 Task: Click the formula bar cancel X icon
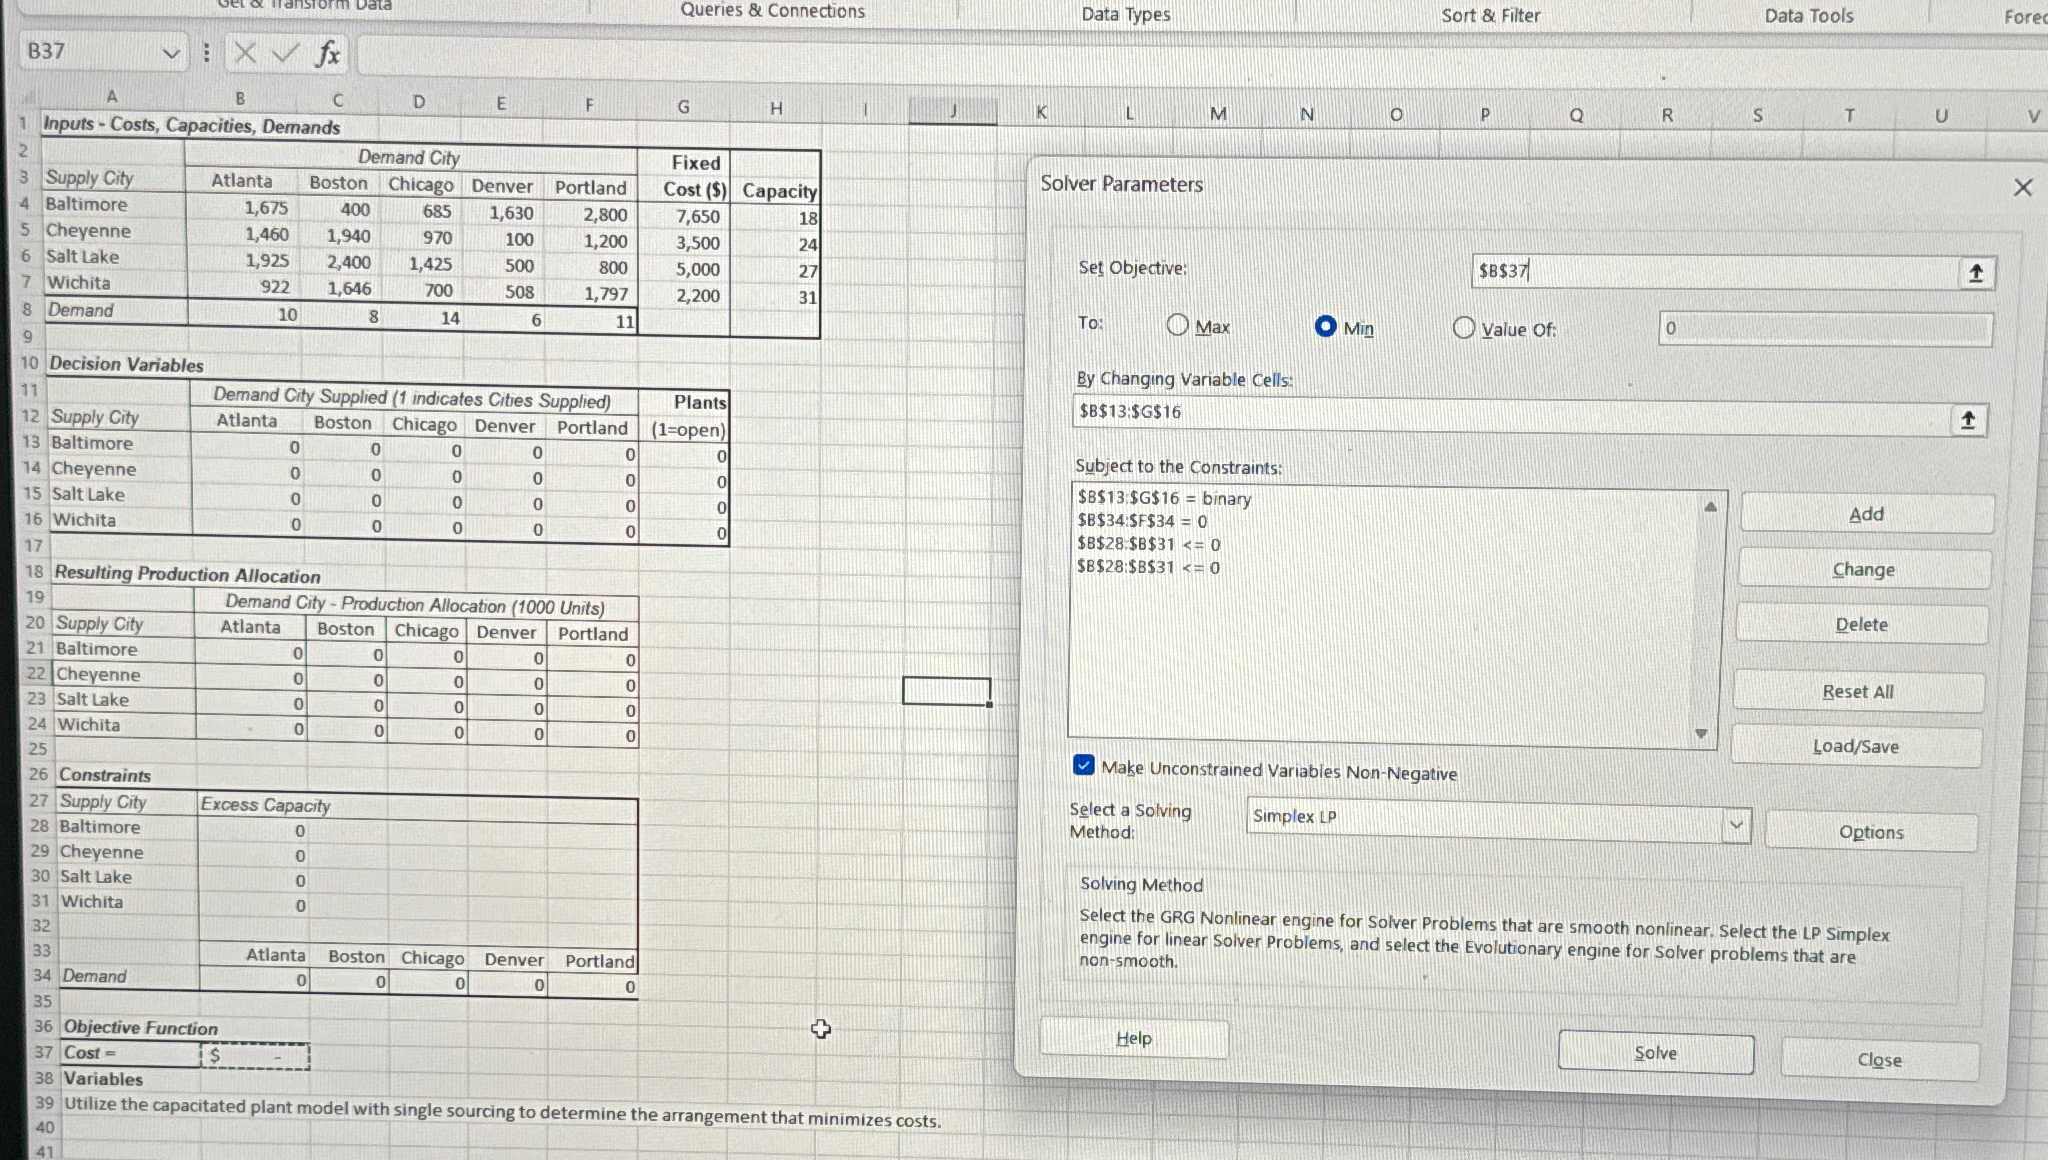pyautogui.click(x=245, y=53)
